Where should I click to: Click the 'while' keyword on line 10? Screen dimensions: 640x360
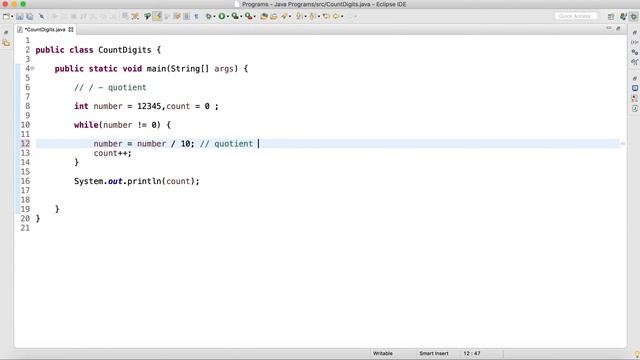pyautogui.click(x=86, y=125)
